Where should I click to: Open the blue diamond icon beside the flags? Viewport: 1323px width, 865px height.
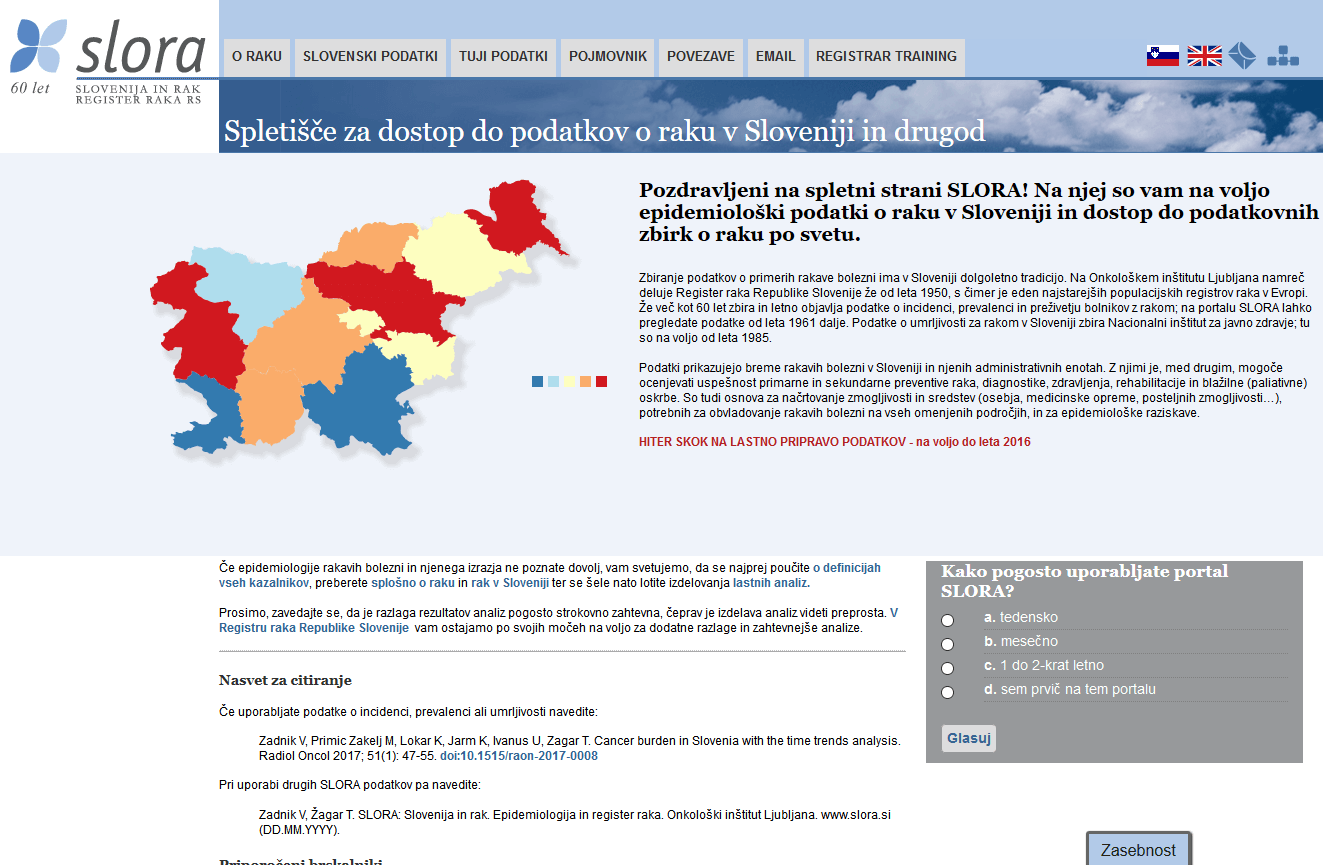1242,56
